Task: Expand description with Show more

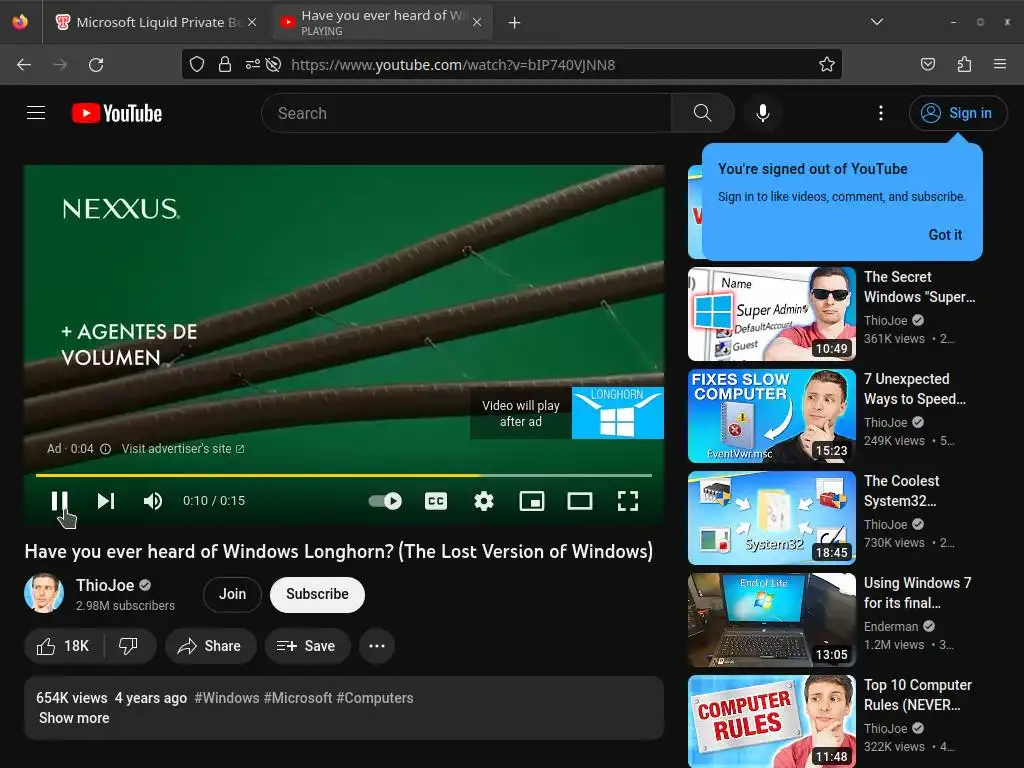Action: tap(74, 718)
